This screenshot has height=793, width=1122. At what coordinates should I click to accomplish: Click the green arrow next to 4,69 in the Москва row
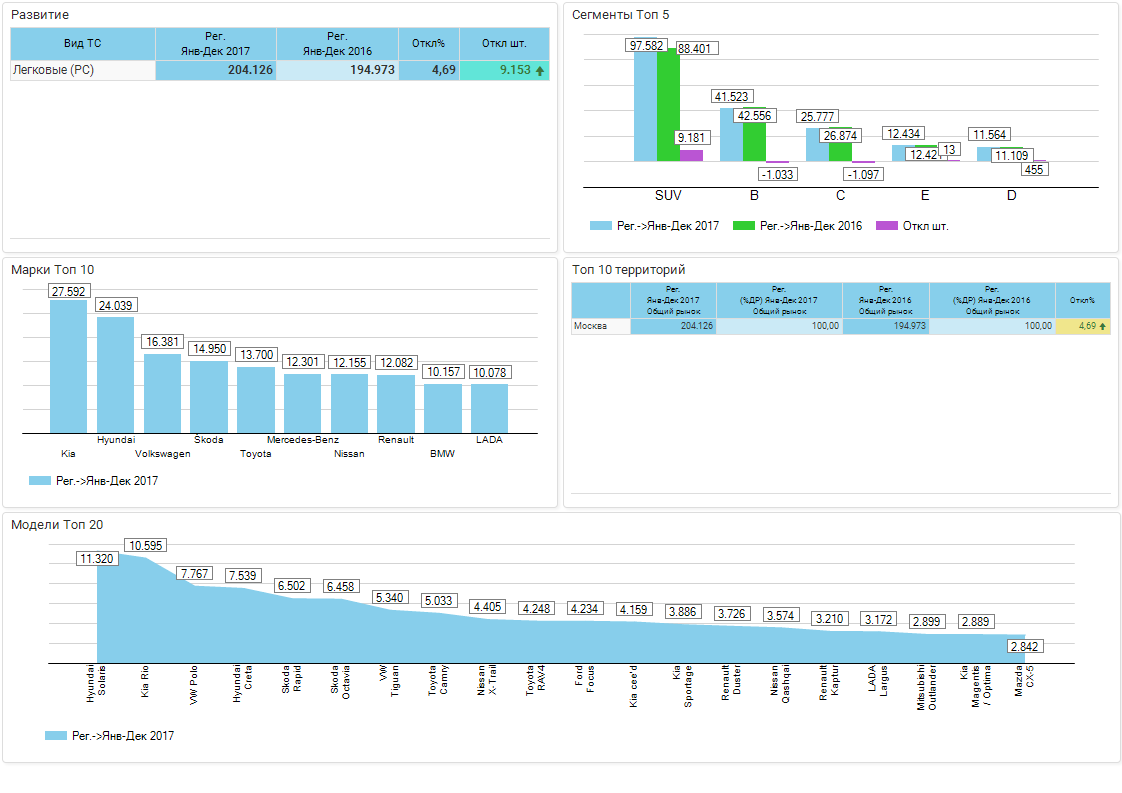1103,326
